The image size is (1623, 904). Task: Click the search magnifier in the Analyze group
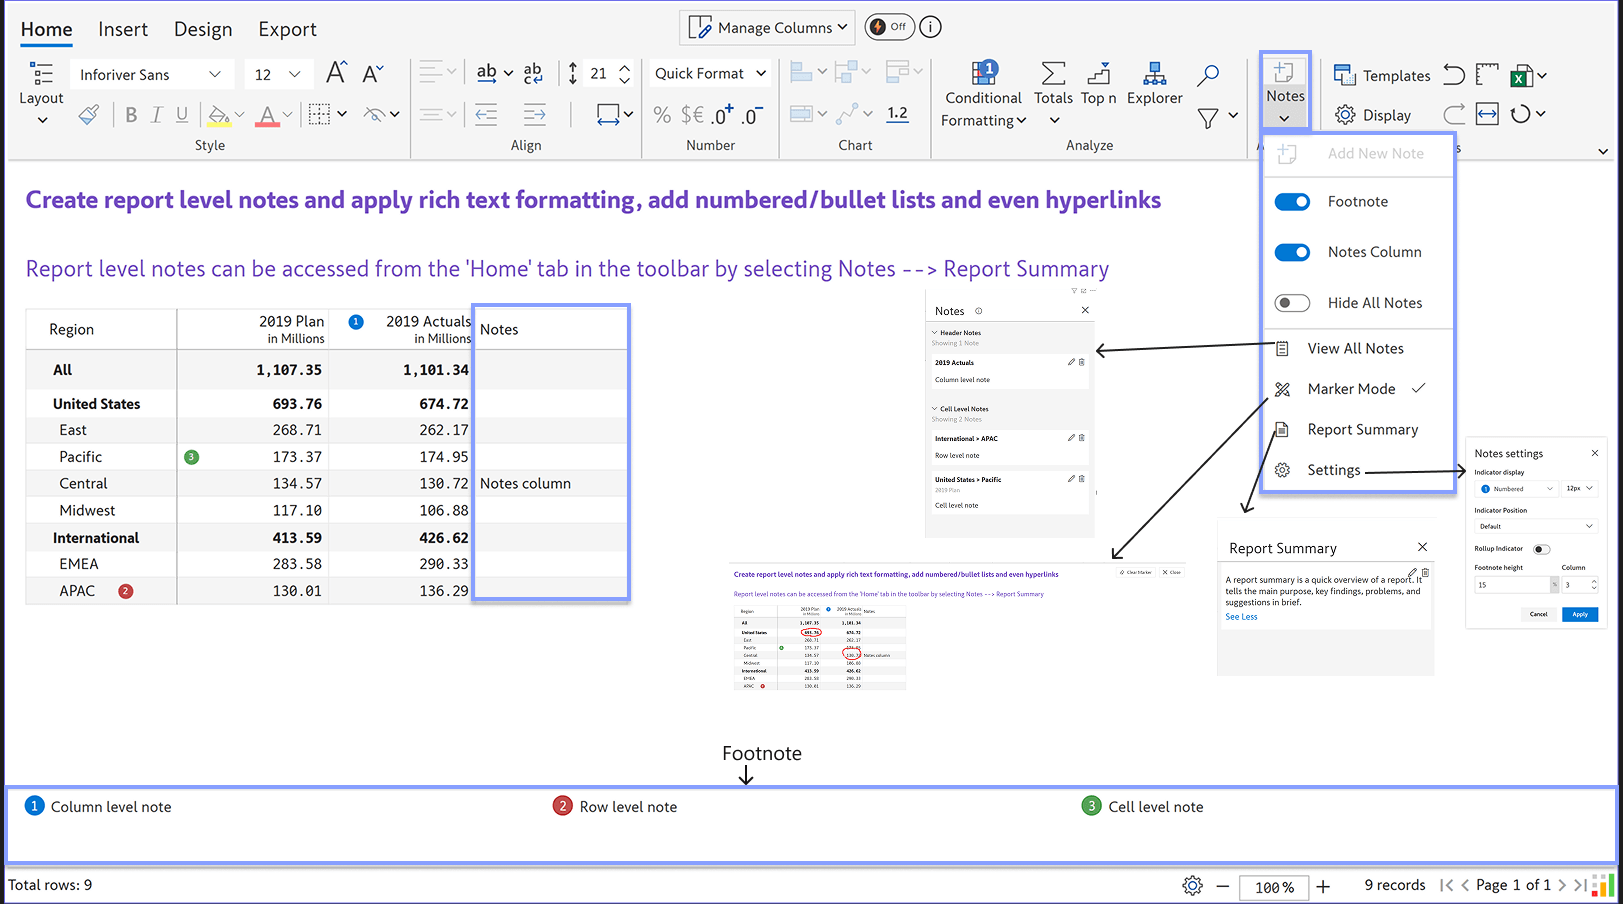tap(1207, 75)
